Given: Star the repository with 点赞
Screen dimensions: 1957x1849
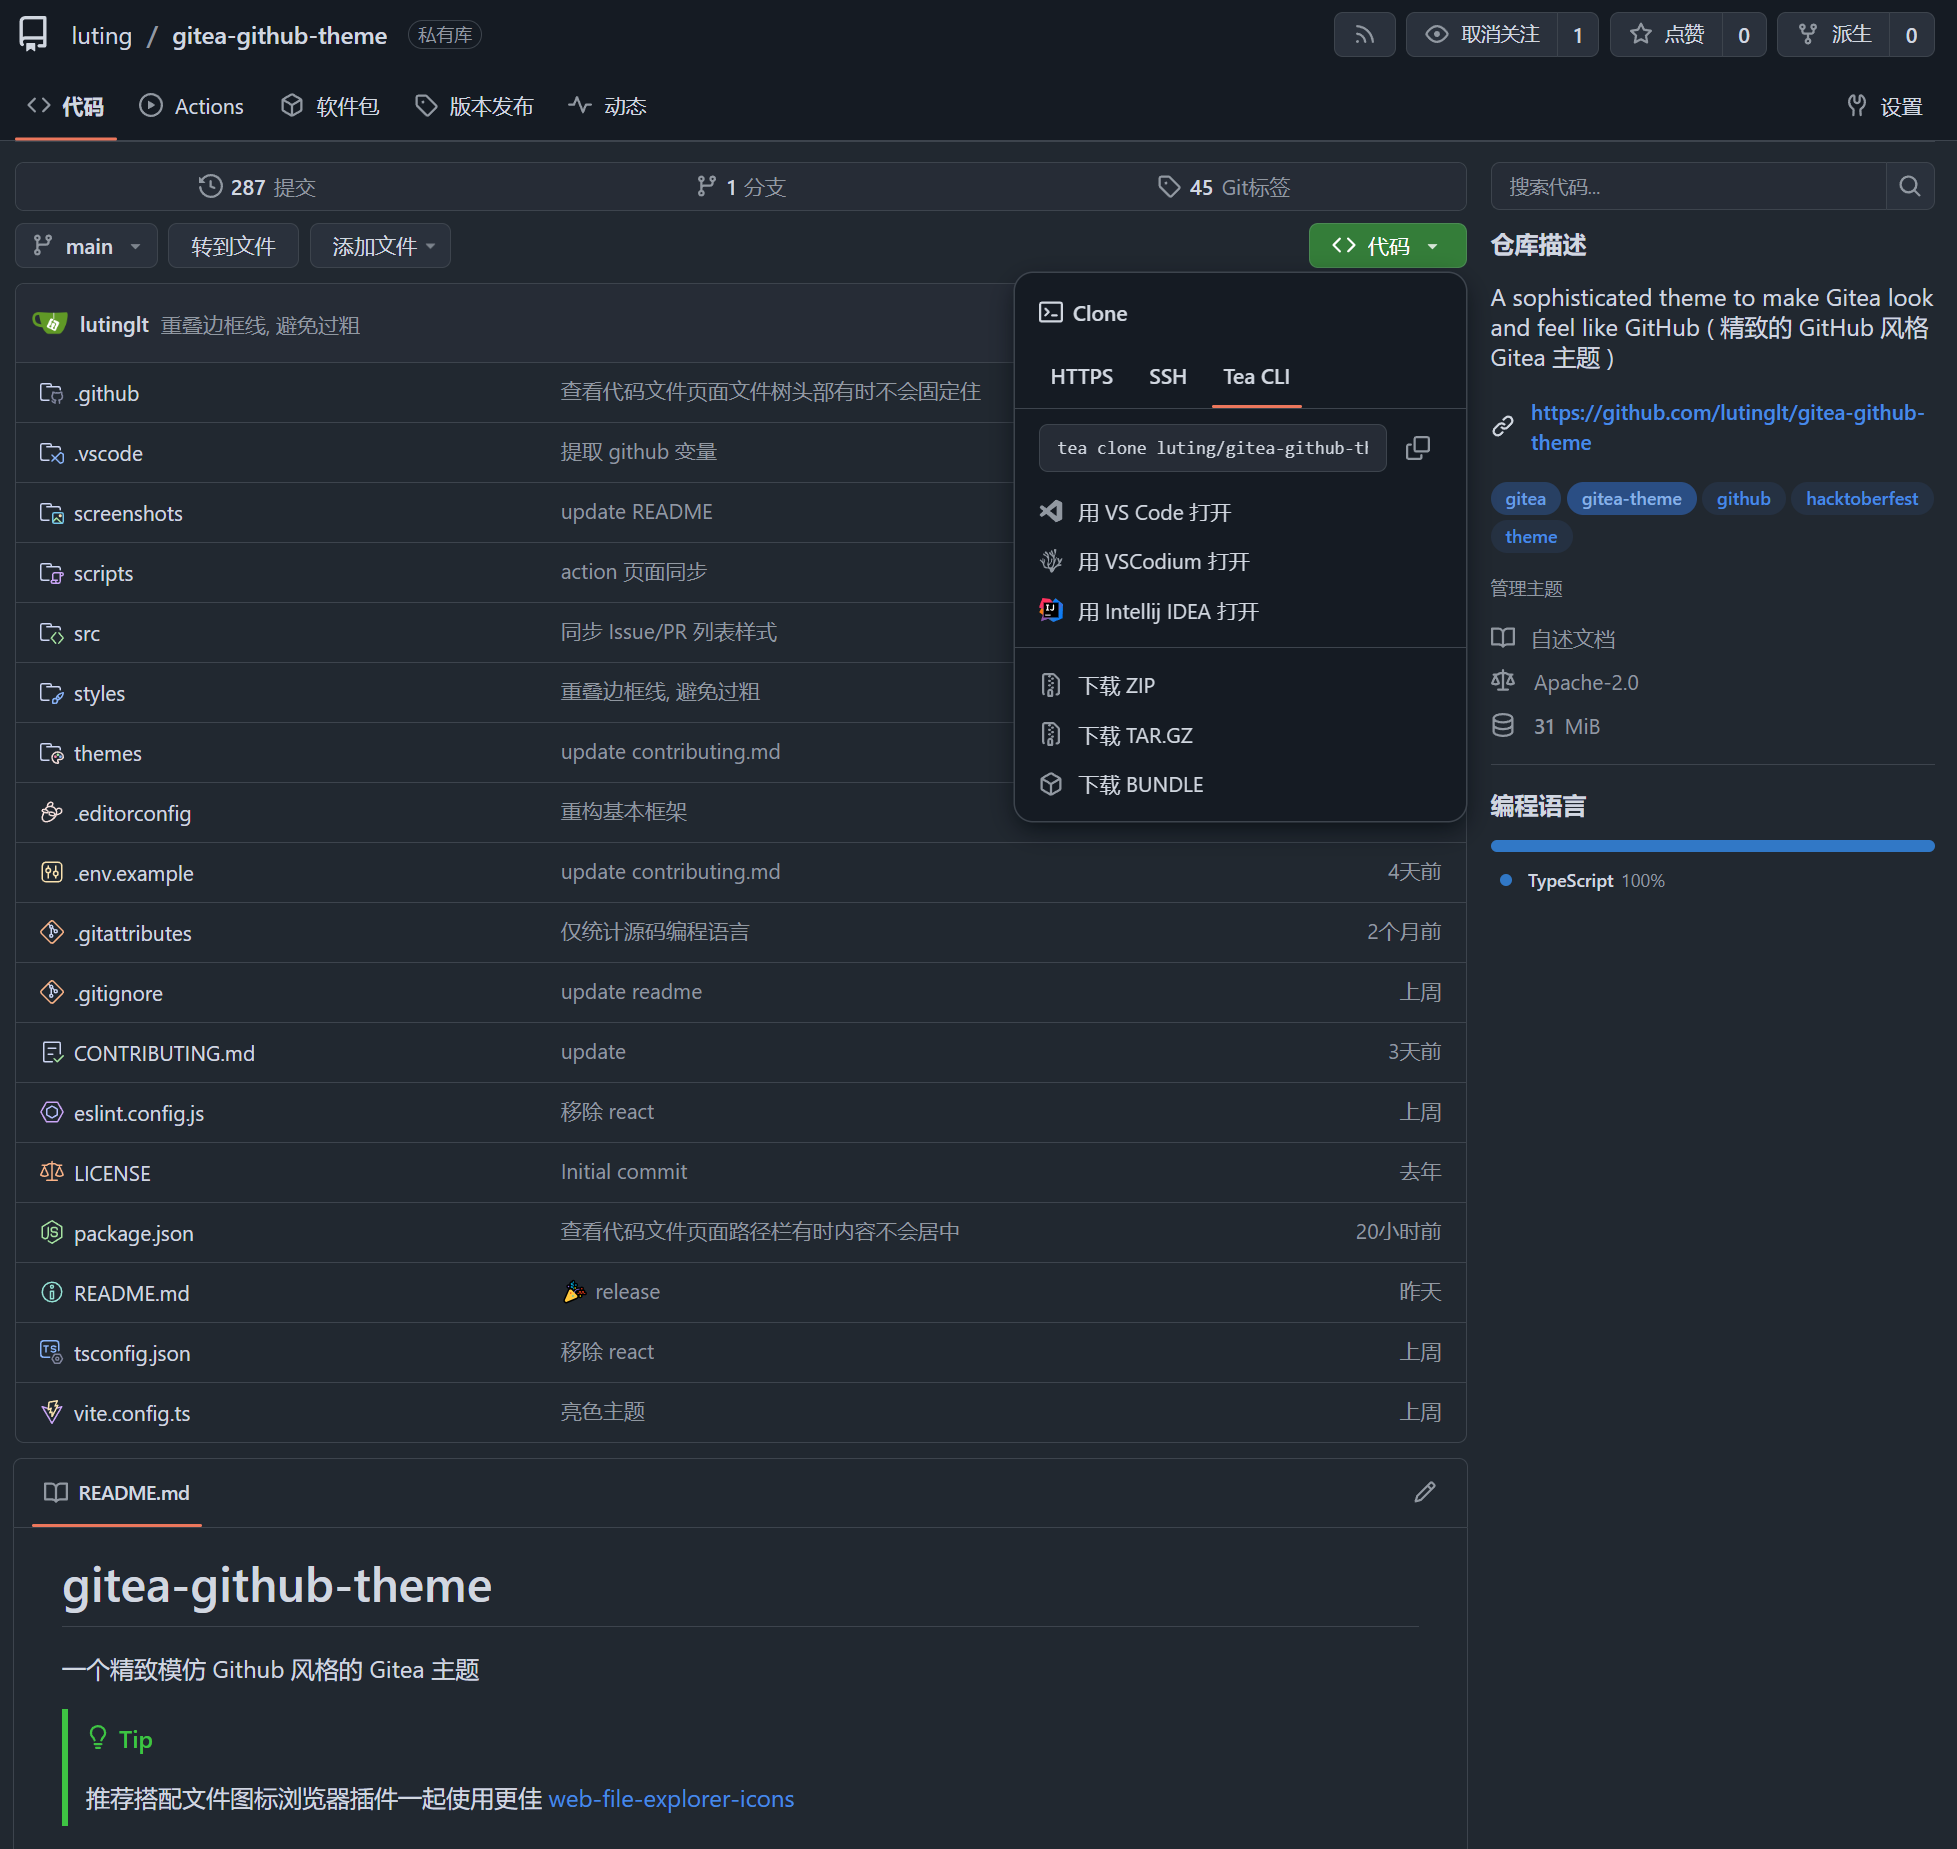Looking at the screenshot, I should point(1666,35).
